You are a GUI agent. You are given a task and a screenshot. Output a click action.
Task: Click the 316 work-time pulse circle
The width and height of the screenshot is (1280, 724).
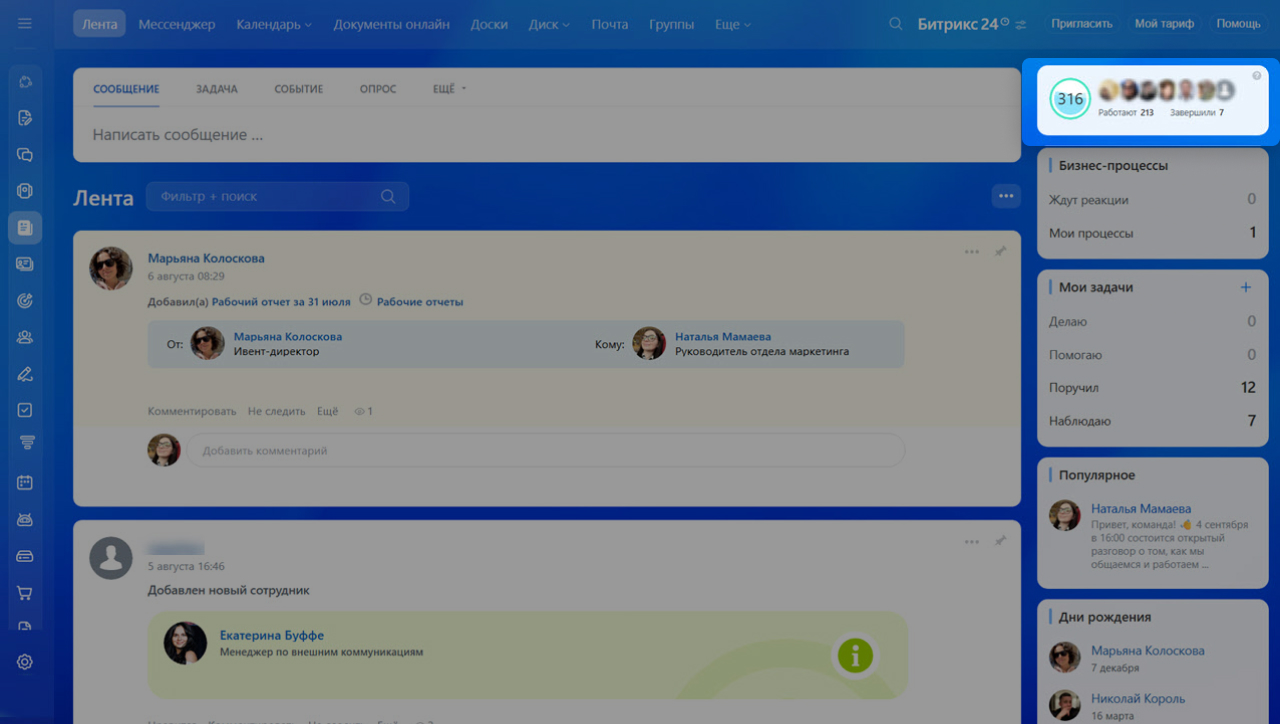(x=1070, y=99)
